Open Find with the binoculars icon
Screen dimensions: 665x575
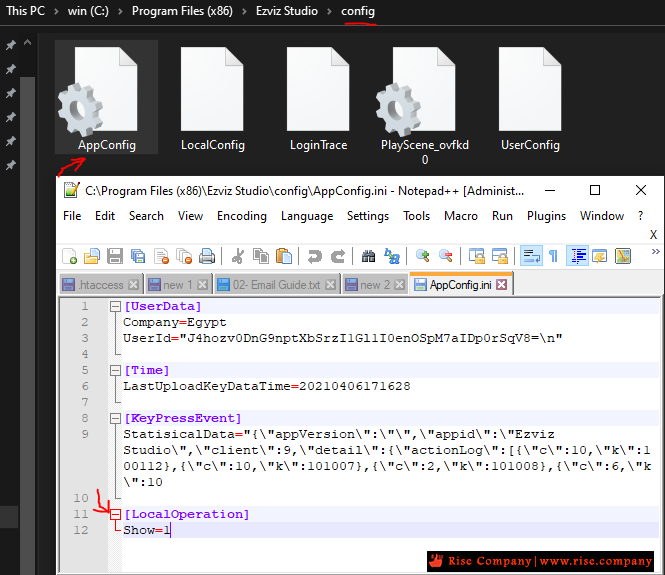pos(368,256)
